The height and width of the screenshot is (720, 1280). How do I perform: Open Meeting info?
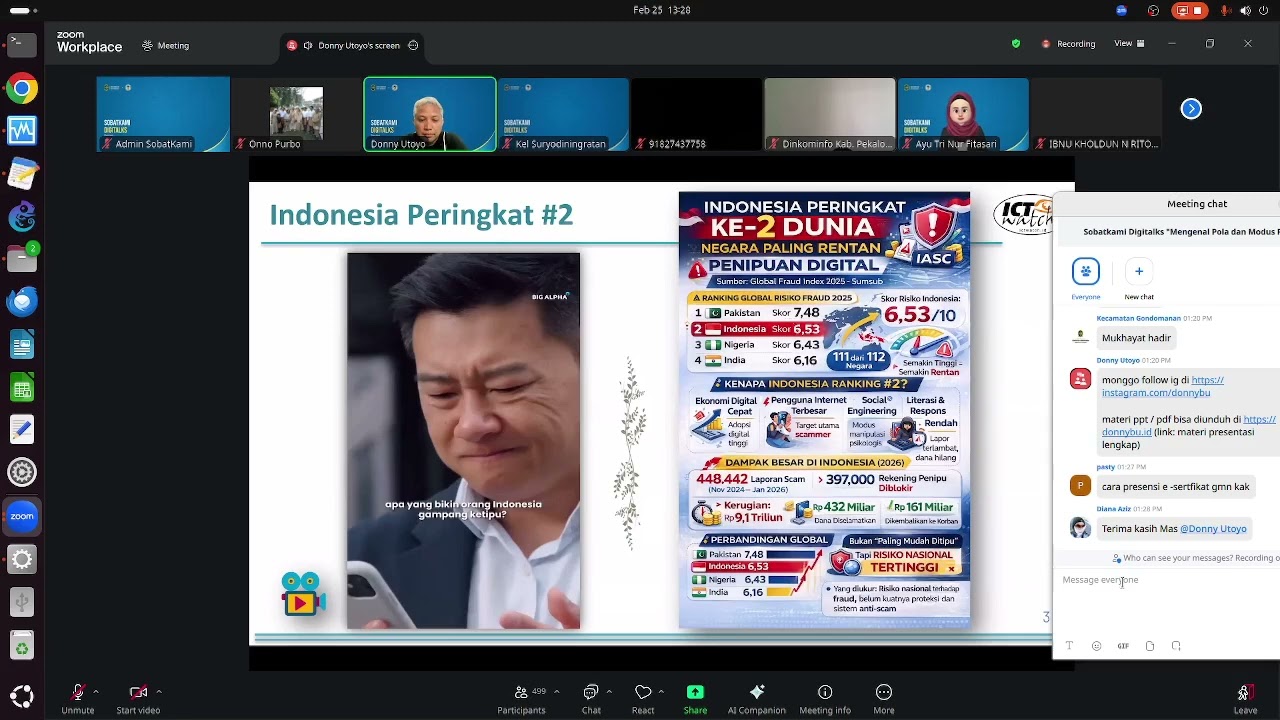pos(825,697)
